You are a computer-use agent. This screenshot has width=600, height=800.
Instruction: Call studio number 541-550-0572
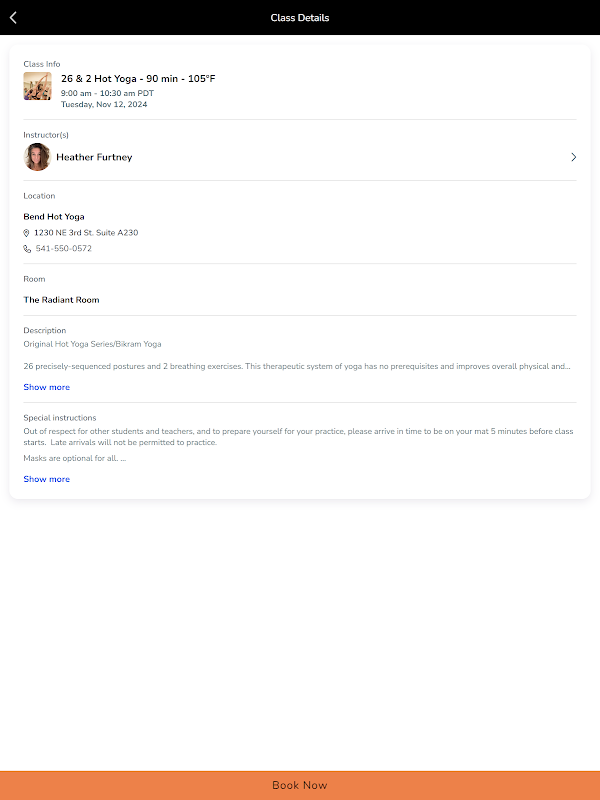click(x=64, y=248)
